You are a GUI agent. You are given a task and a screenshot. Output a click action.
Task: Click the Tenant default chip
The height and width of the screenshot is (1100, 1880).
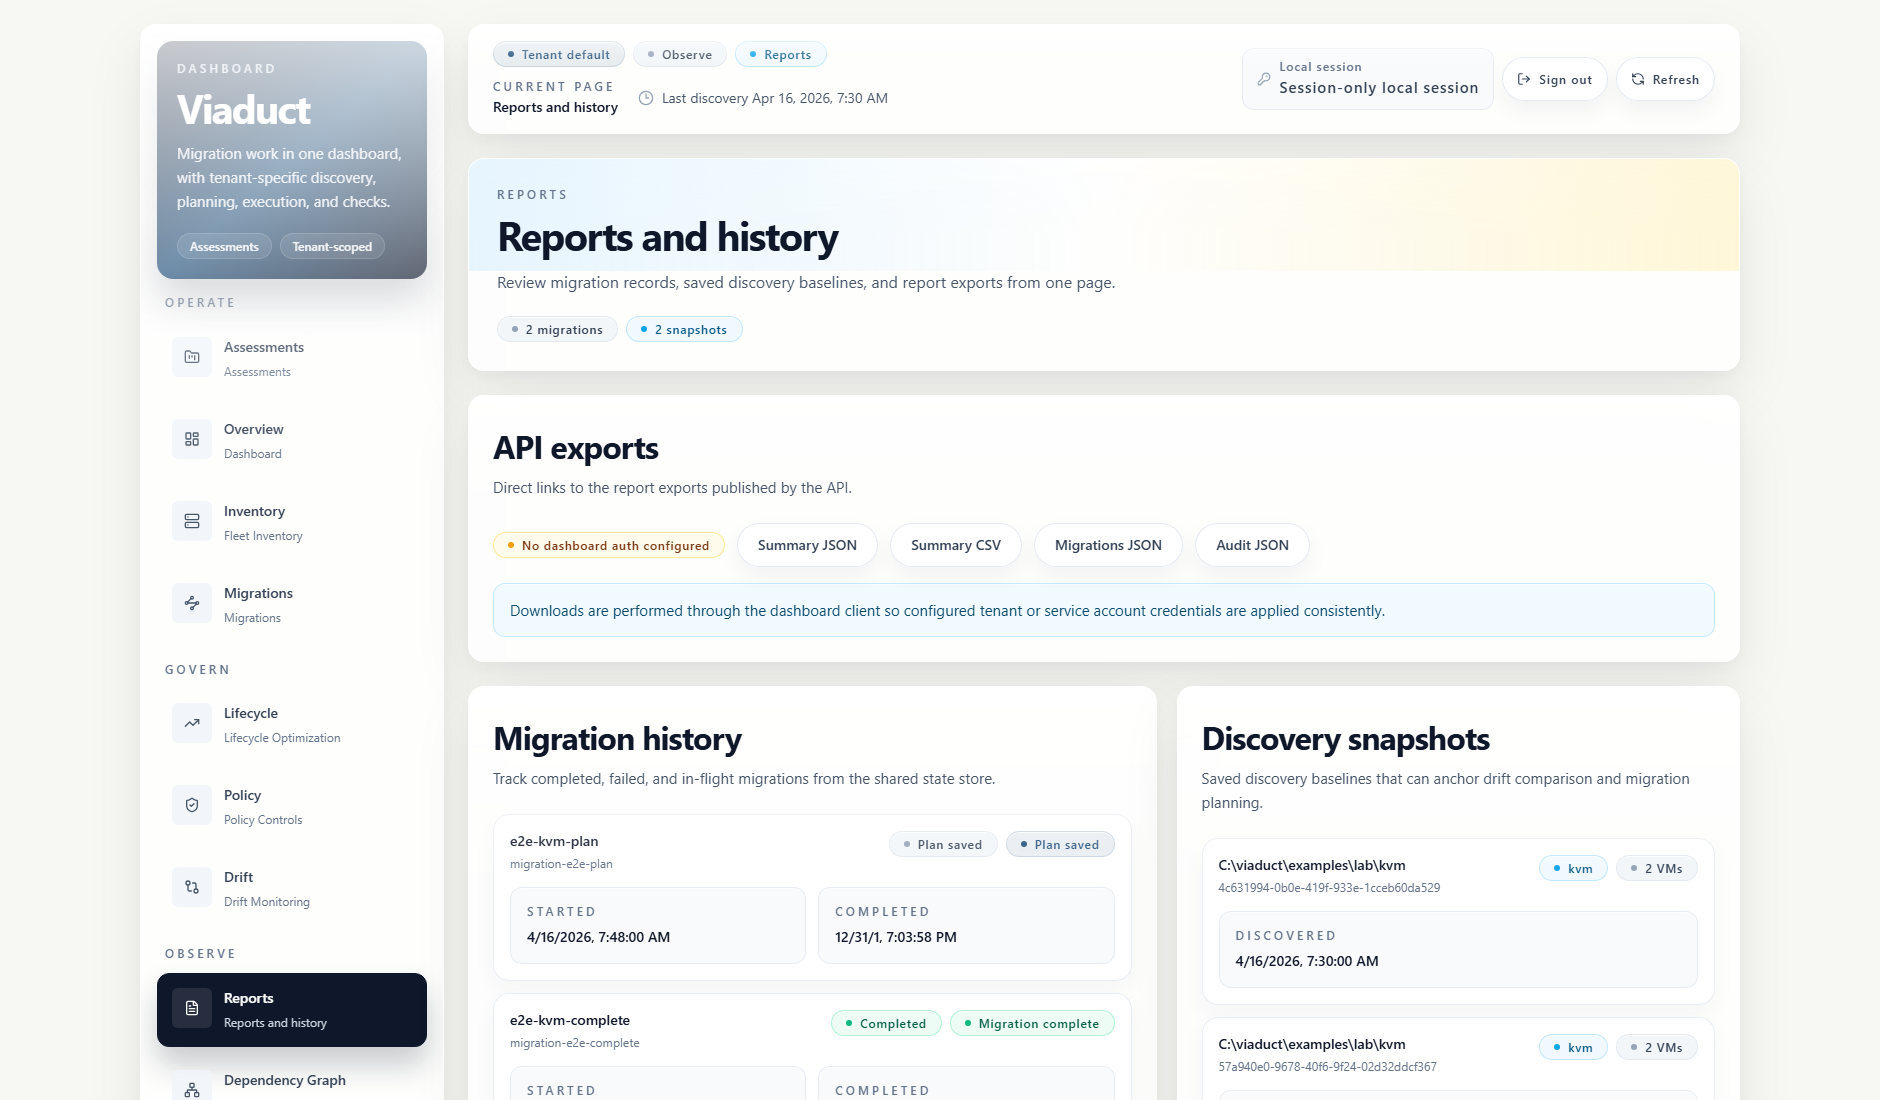(x=558, y=54)
